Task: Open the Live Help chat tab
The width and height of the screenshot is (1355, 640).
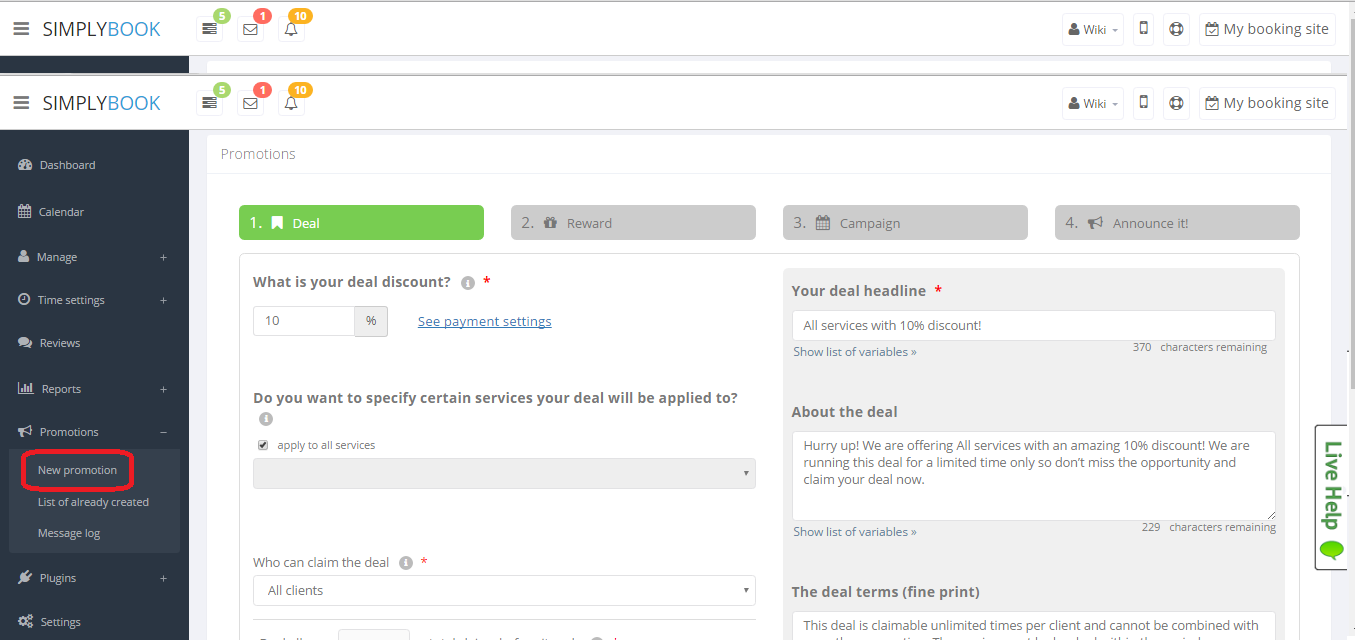Action: (x=1331, y=497)
